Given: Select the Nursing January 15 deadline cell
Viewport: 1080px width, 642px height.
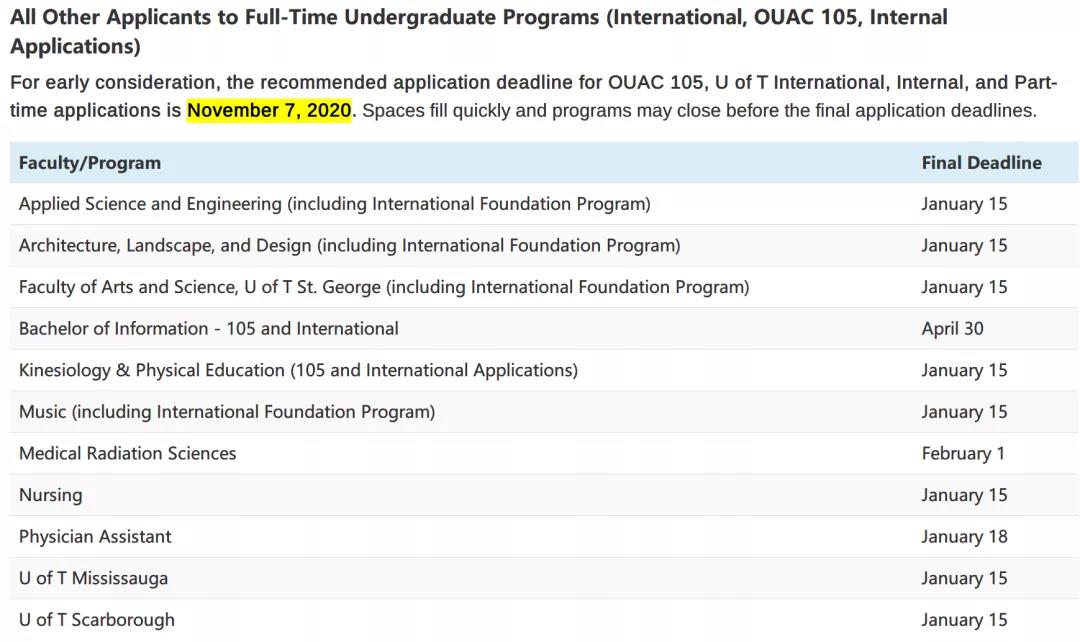Looking at the screenshot, I should point(964,495).
